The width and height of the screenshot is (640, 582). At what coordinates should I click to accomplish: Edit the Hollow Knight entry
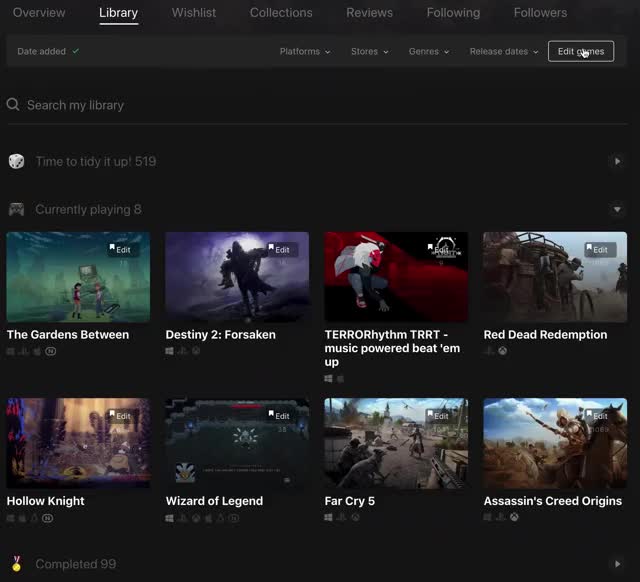(123, 416)
